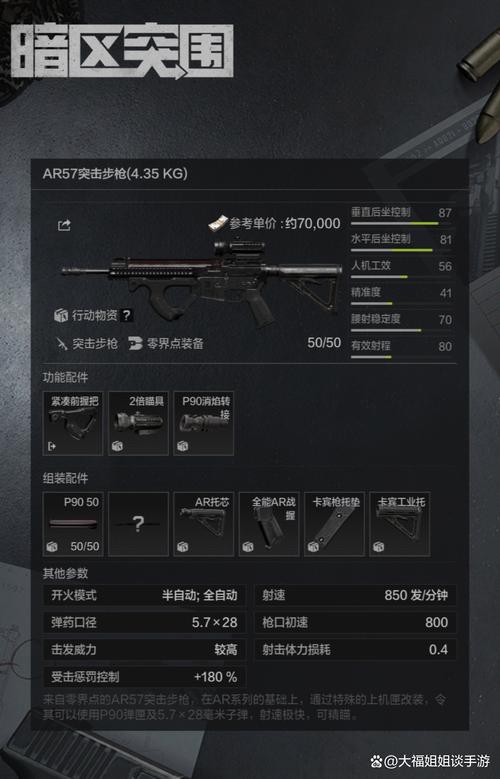Open the unknown question-mark attachment slot
The width and height of the screenshot is (500, 779).
click(139, 524)
